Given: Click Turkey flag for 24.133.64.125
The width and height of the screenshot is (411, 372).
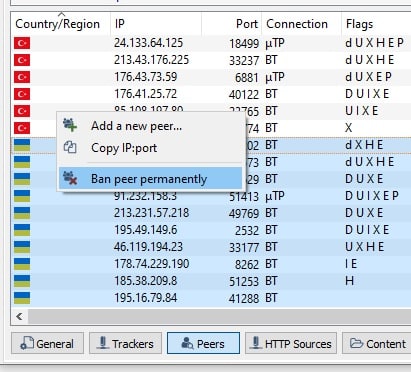Looking at the screenshot, I should pos(22,43).
